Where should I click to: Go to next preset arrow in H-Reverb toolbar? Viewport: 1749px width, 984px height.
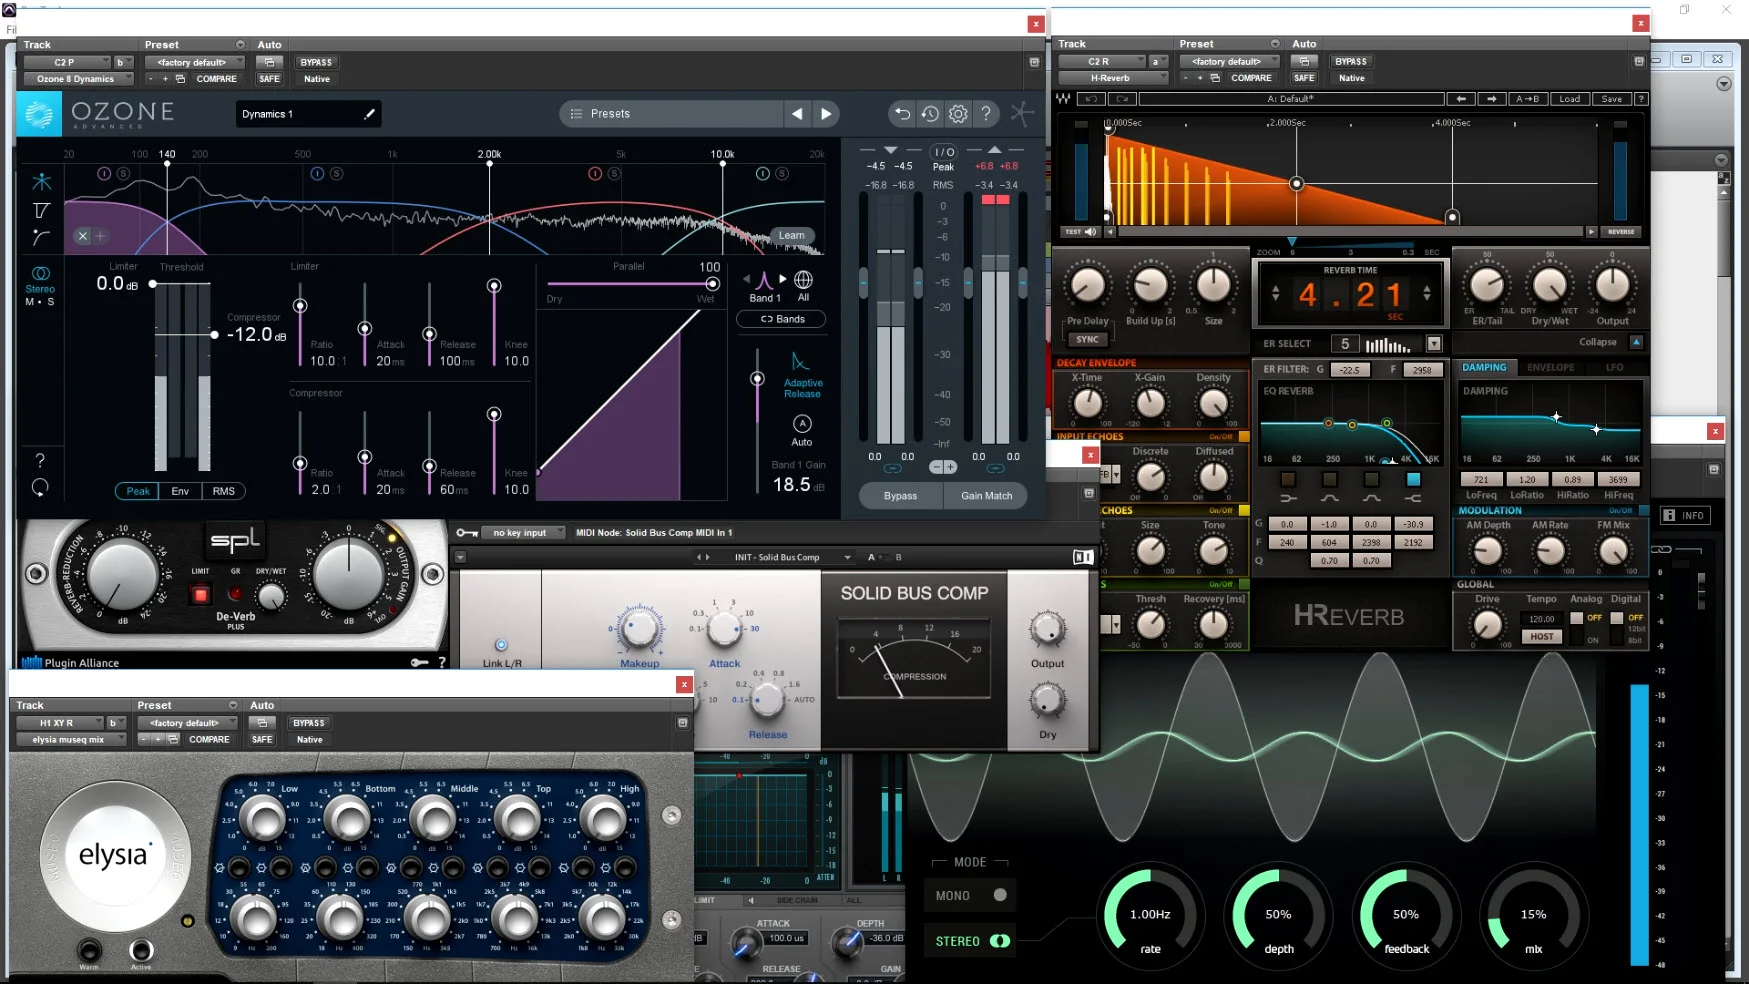(x=1492, y=99)
